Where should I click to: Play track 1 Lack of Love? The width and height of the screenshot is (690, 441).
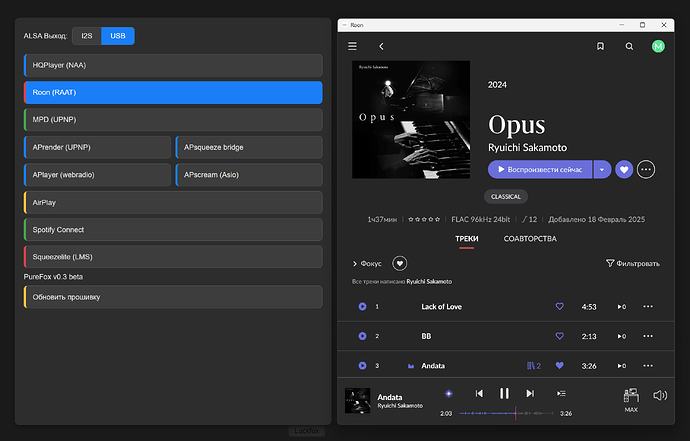(362, 306)
